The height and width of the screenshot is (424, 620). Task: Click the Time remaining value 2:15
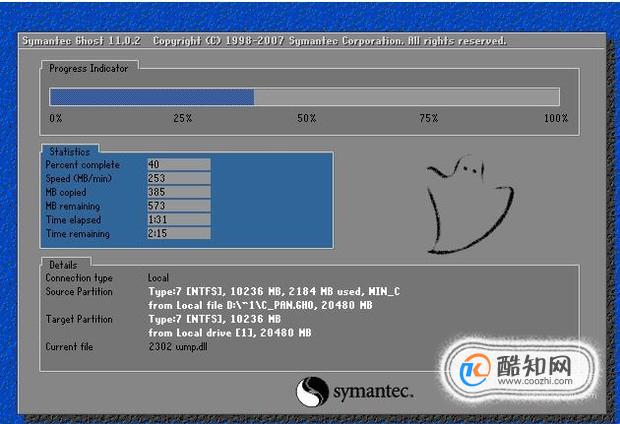(179, 233)
